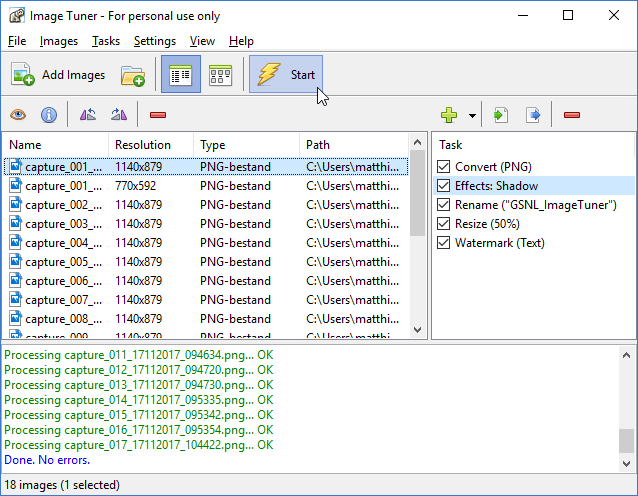The width and height of the screenshot is (638, 496).
Task: Disable the Watermark (Text) task
Action: [445, 243]
